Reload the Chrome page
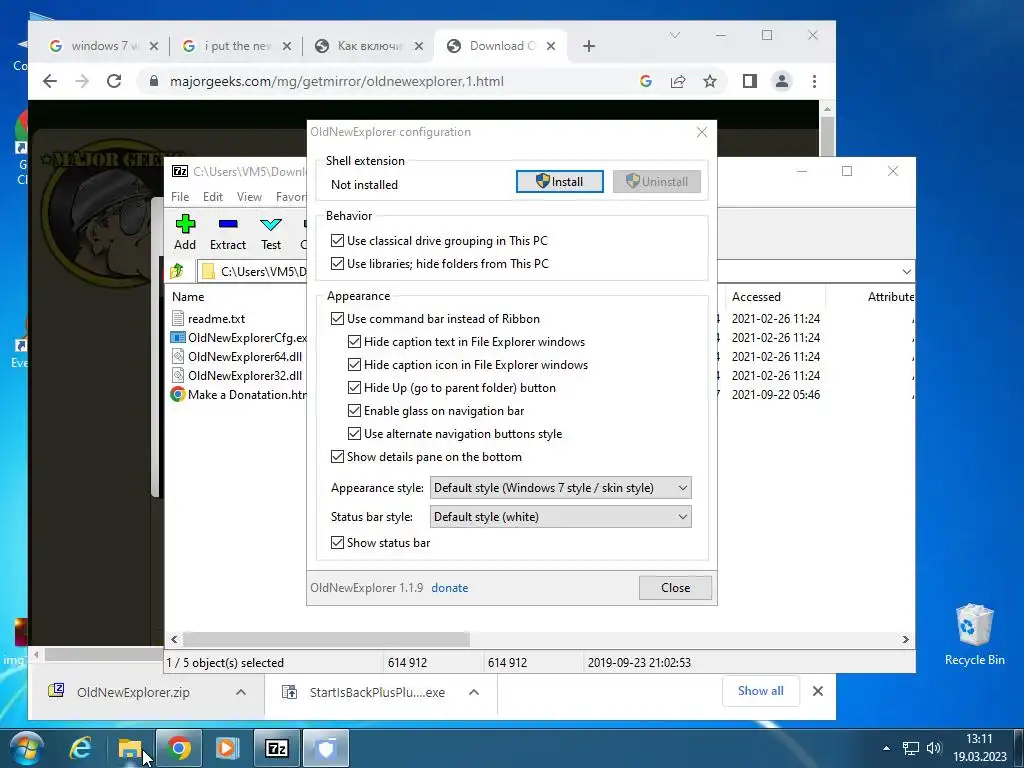Viewport: 1024px width, 768px height. [x=114, y=82]
